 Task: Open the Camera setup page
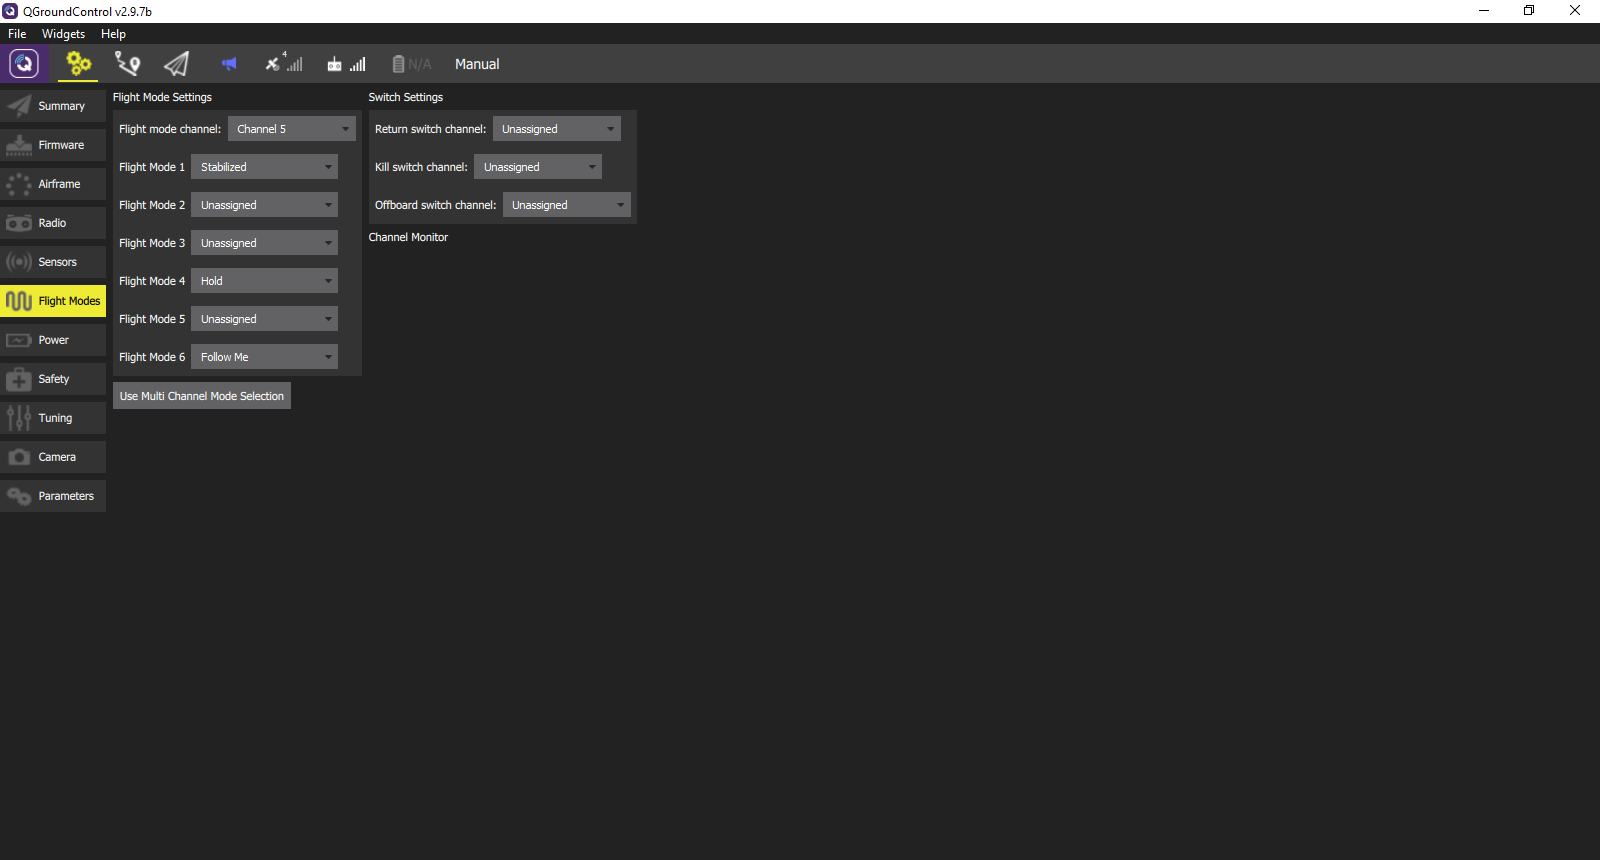pos(53,457)
